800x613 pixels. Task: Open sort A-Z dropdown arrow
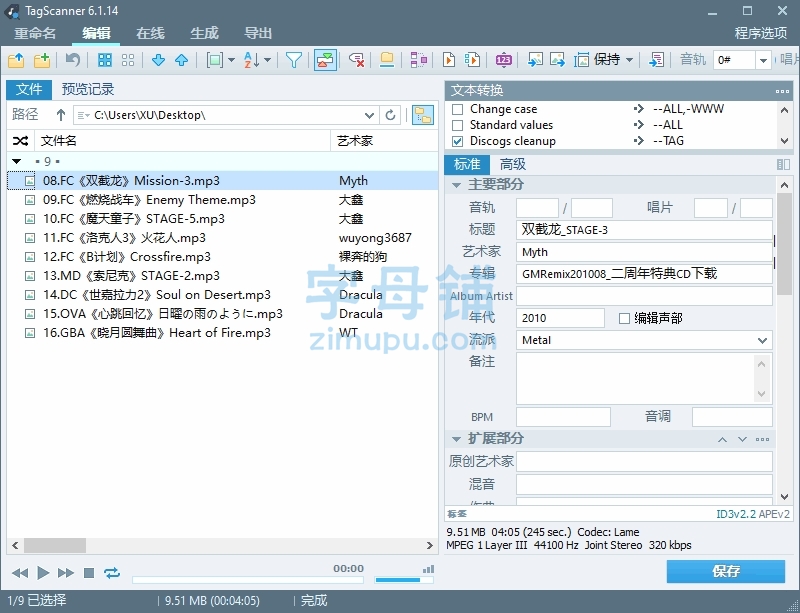[268, 60]
